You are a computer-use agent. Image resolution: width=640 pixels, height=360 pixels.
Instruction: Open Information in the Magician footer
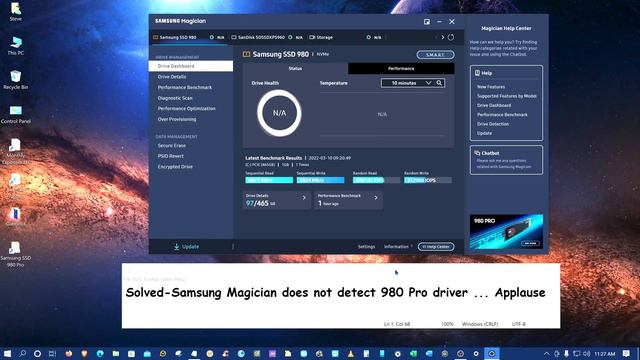pos(396,247)
